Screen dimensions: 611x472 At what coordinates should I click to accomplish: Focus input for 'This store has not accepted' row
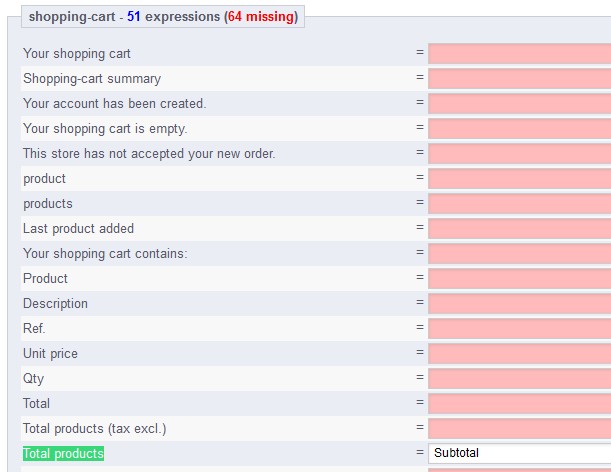coord(519,154)
